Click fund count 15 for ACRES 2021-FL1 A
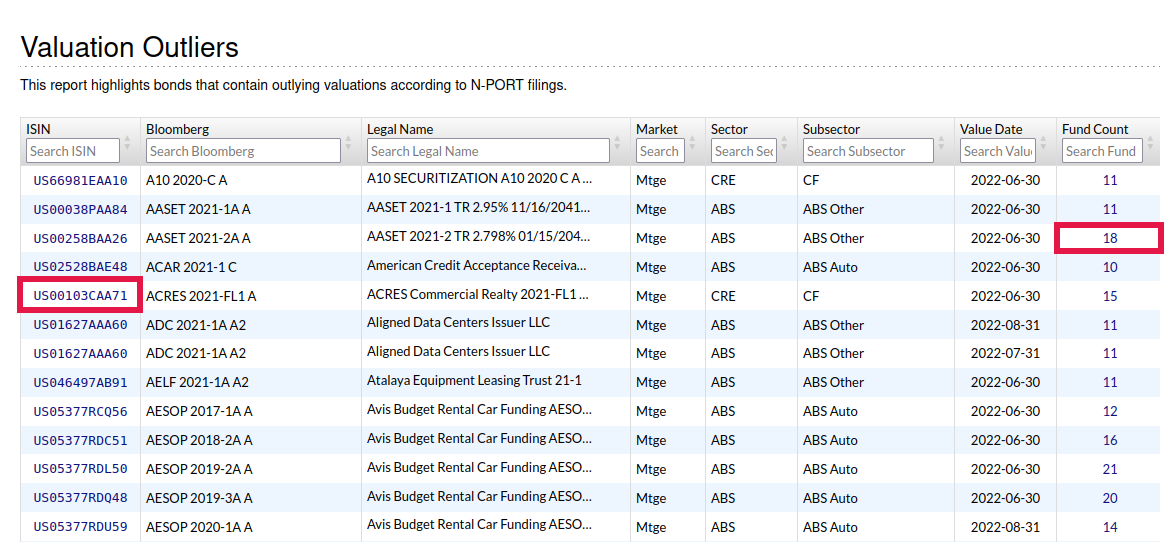 point(1110,297)
